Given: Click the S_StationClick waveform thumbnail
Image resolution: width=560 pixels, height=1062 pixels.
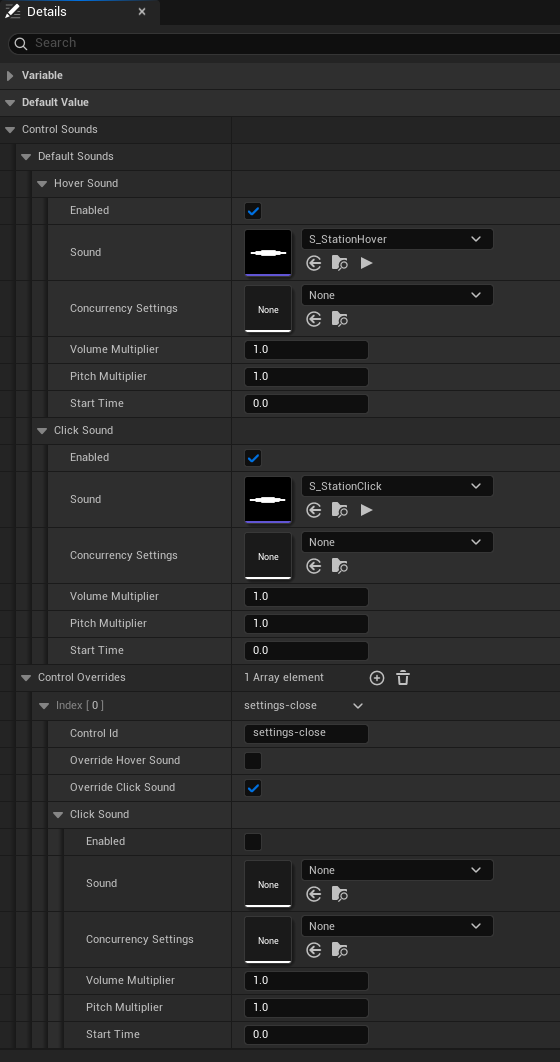Looking at the screenshot, I should click(x=268, y=500).
